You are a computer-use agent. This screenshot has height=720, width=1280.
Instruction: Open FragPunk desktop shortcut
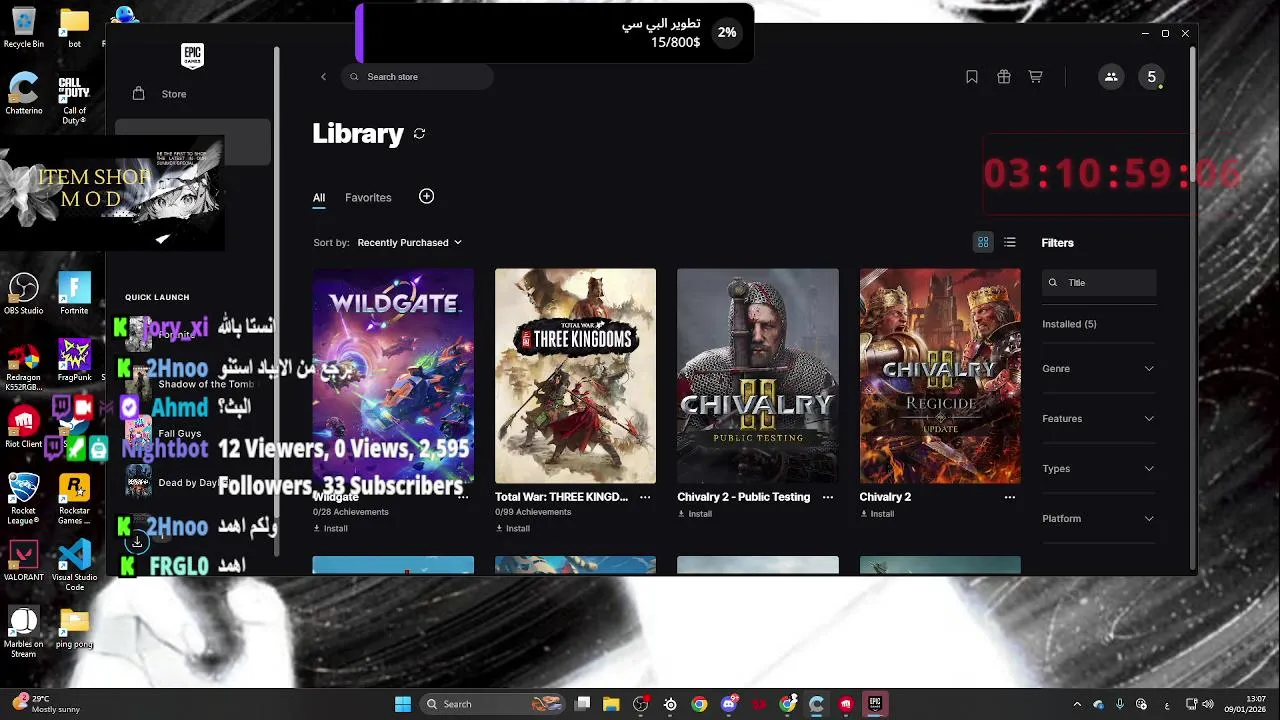[x=74, y=362]
